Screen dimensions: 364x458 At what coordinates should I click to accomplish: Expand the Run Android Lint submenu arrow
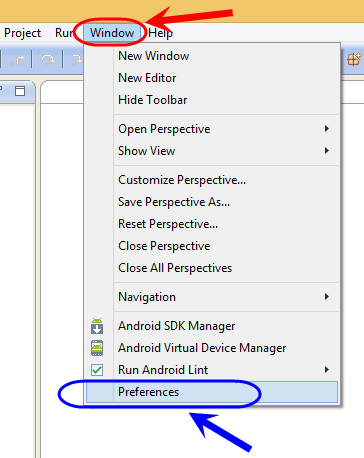tap(327, 369)
